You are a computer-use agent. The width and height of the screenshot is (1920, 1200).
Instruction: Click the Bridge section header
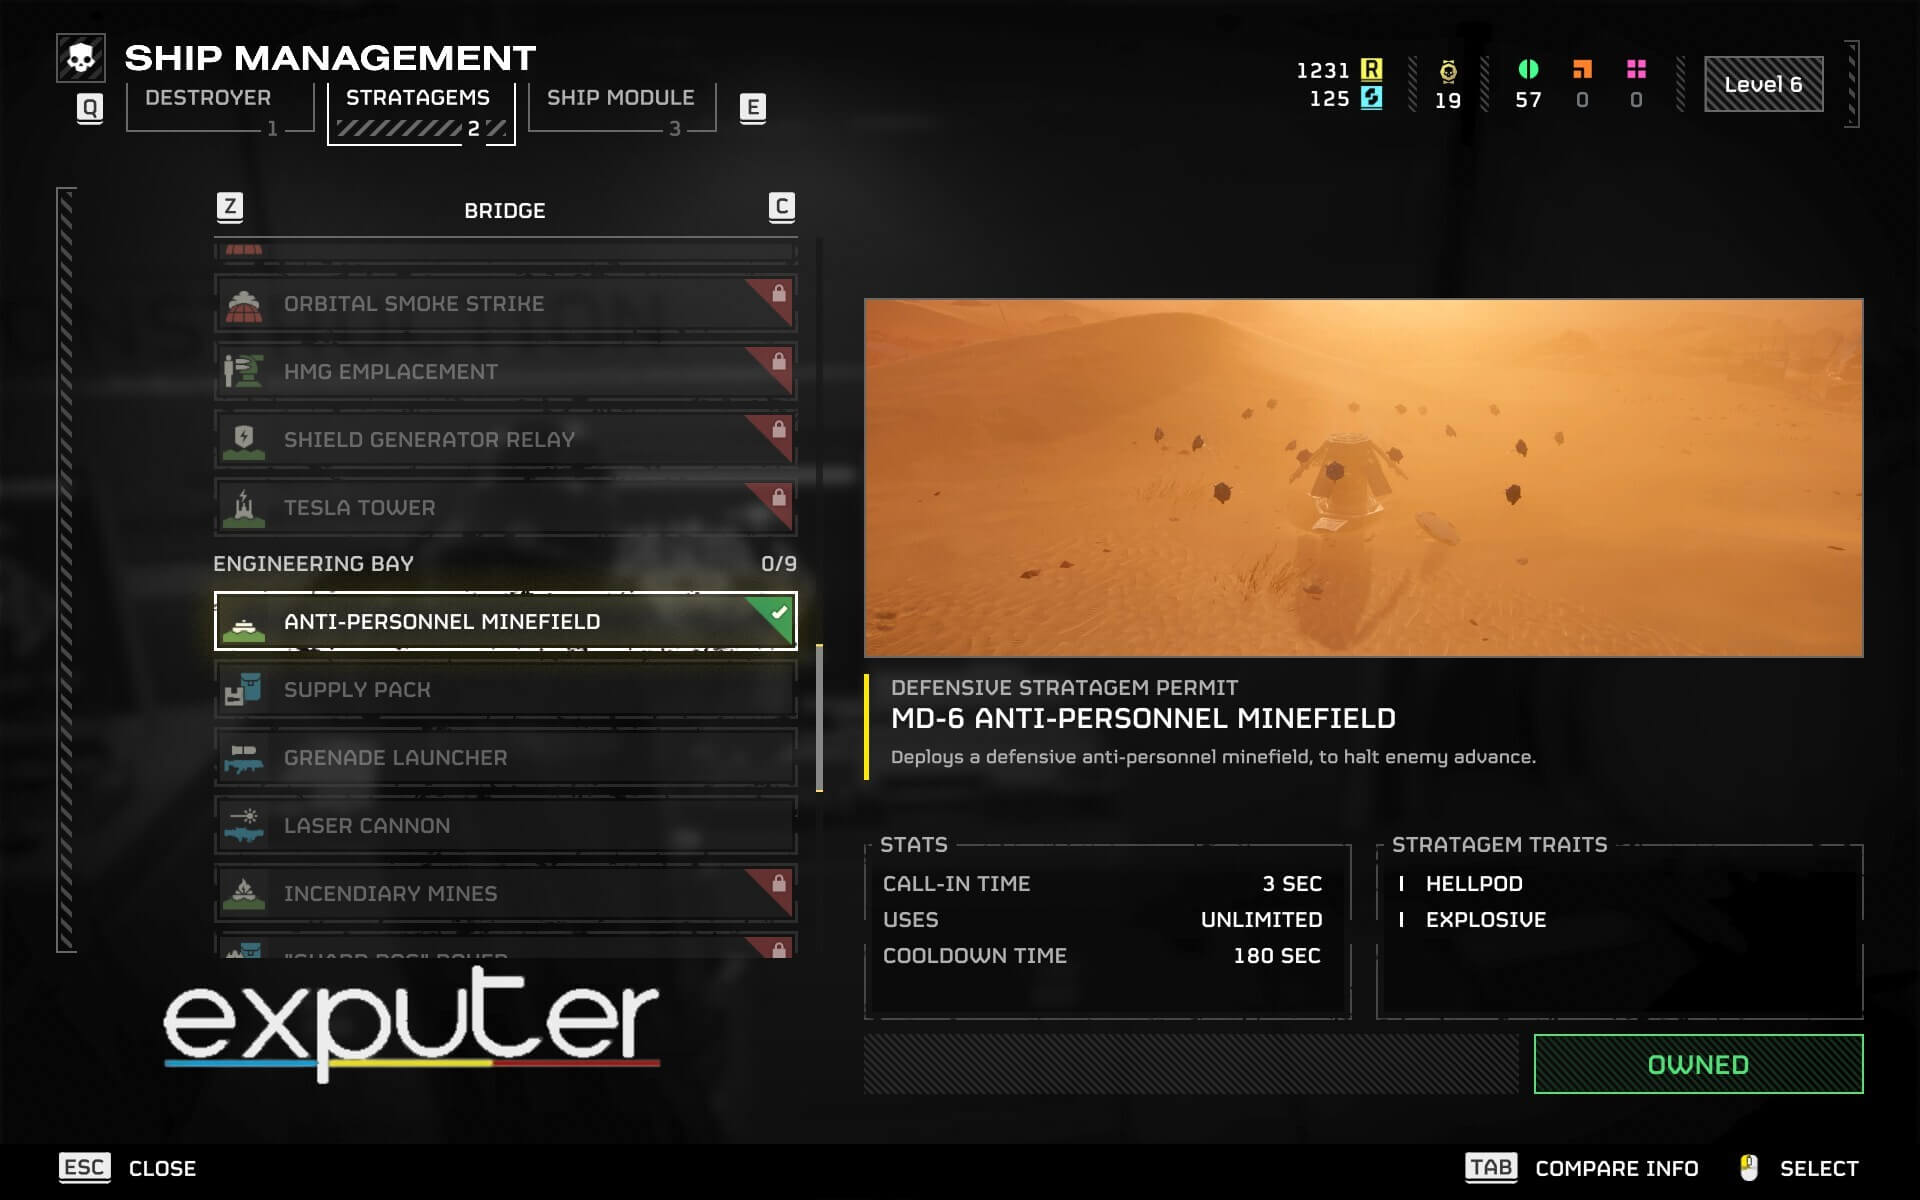click(505, 211)
